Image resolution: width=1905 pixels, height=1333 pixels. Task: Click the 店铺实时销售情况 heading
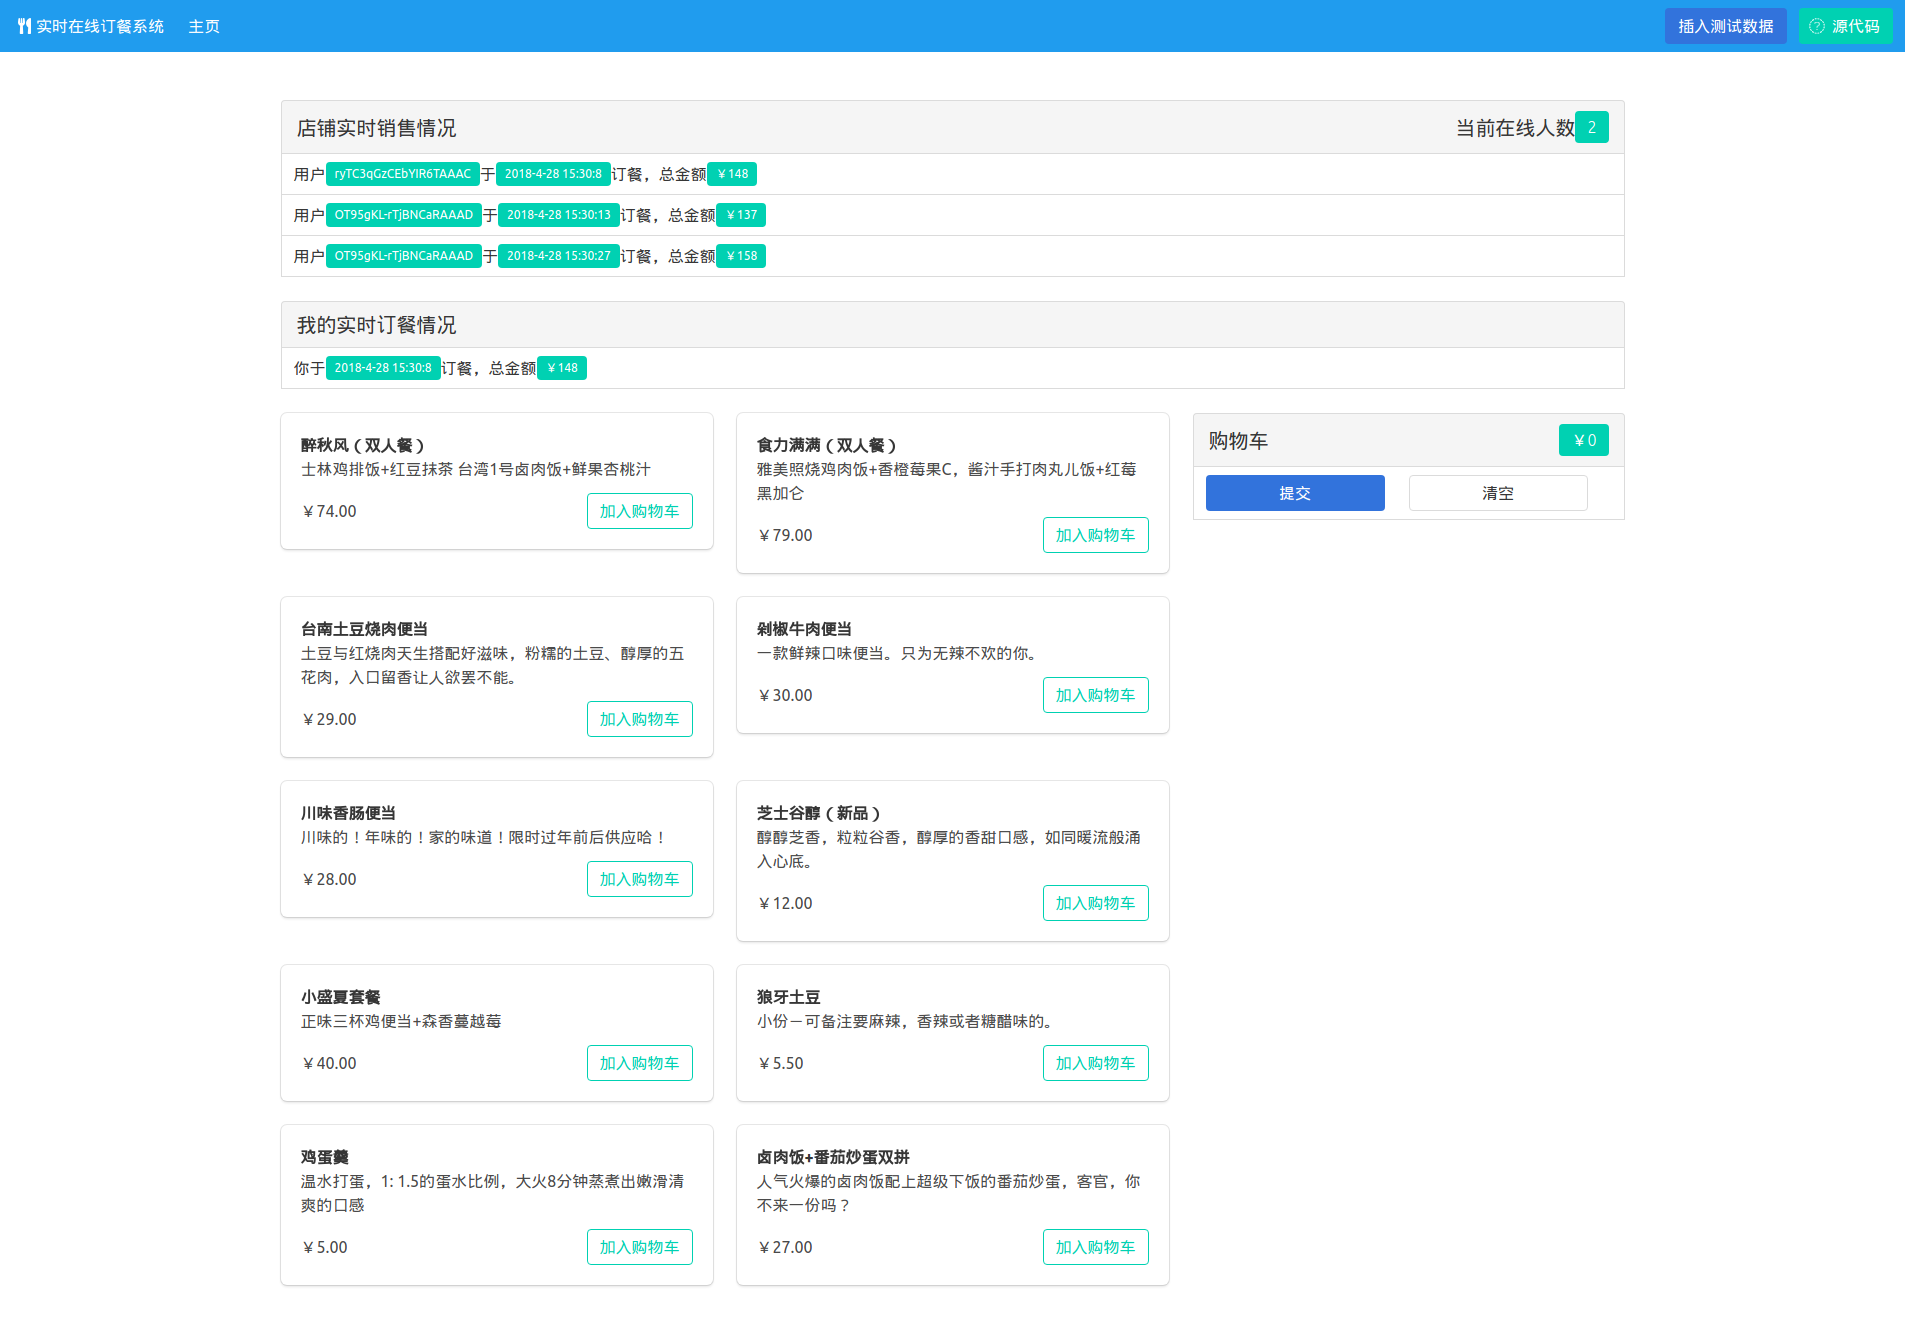tap(377, 128)
